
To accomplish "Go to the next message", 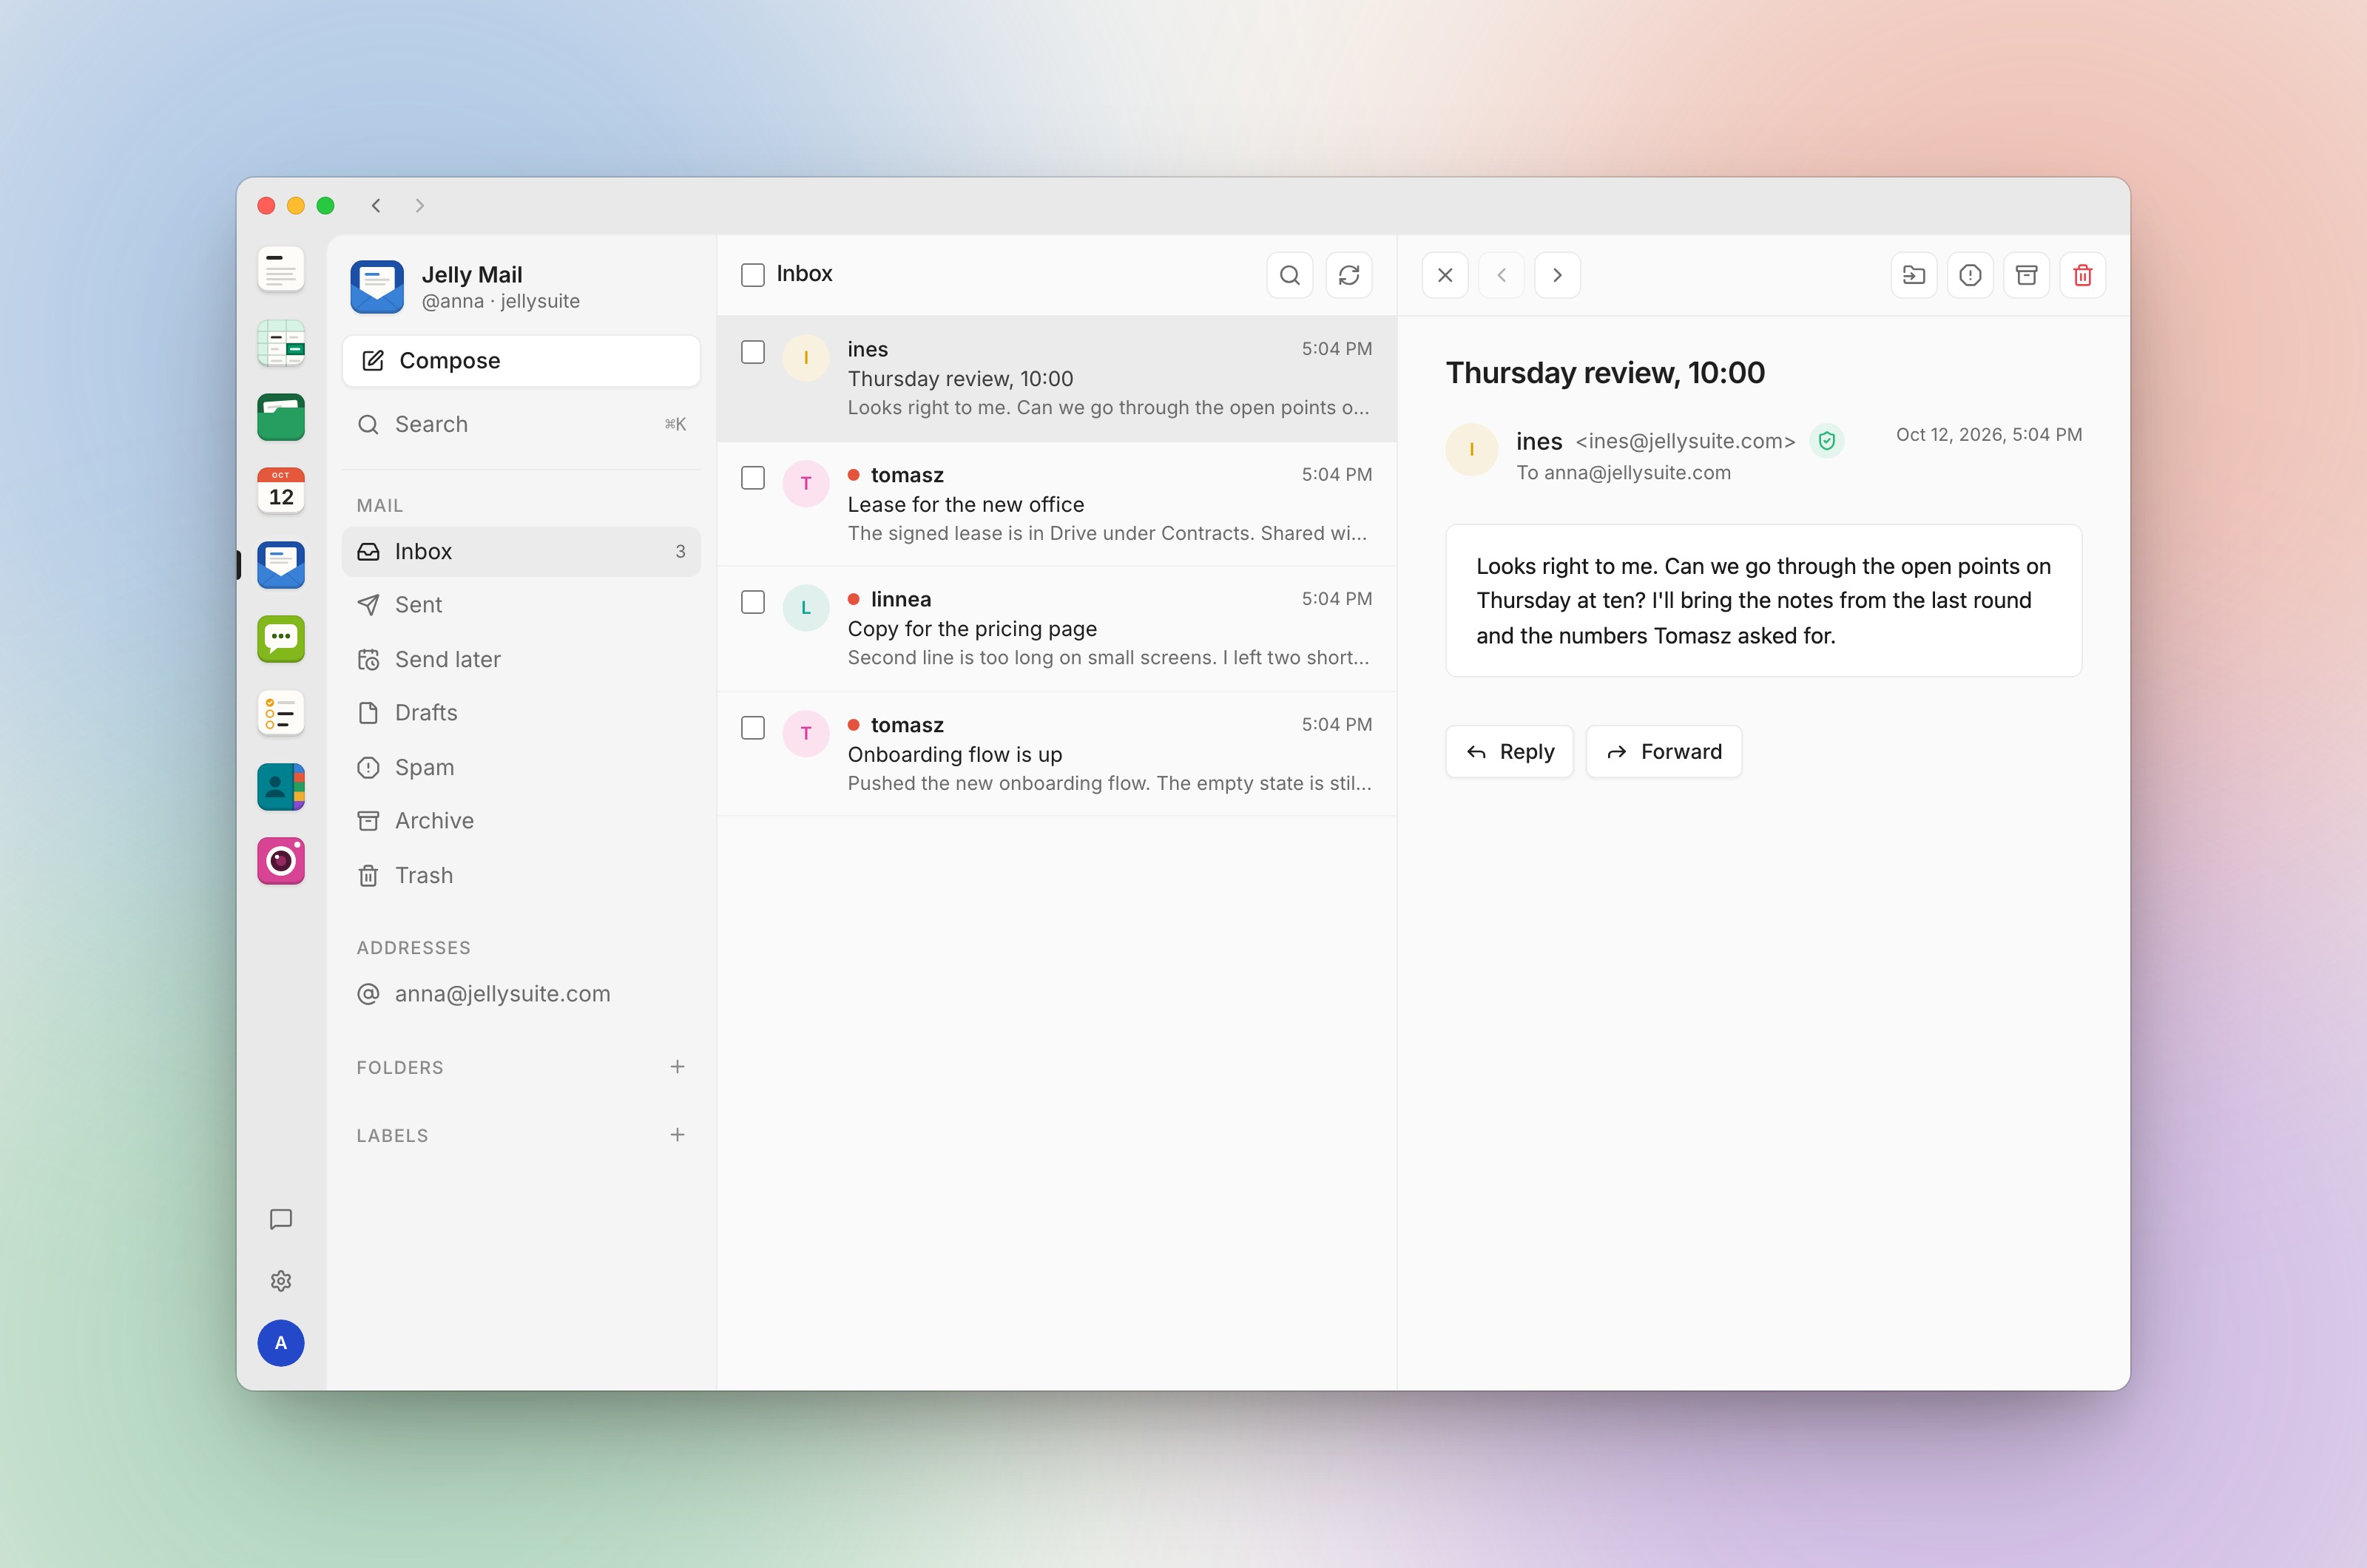I will point(1557,275).
